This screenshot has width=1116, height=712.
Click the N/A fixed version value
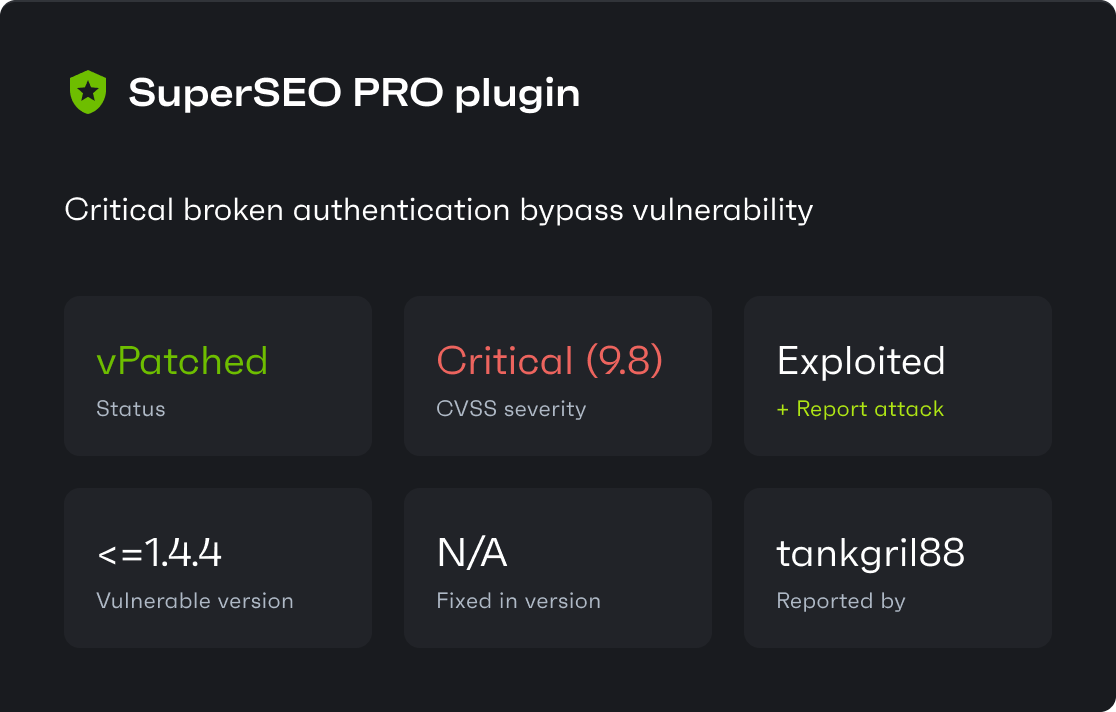pyautogui.click(x=472, y=553)
